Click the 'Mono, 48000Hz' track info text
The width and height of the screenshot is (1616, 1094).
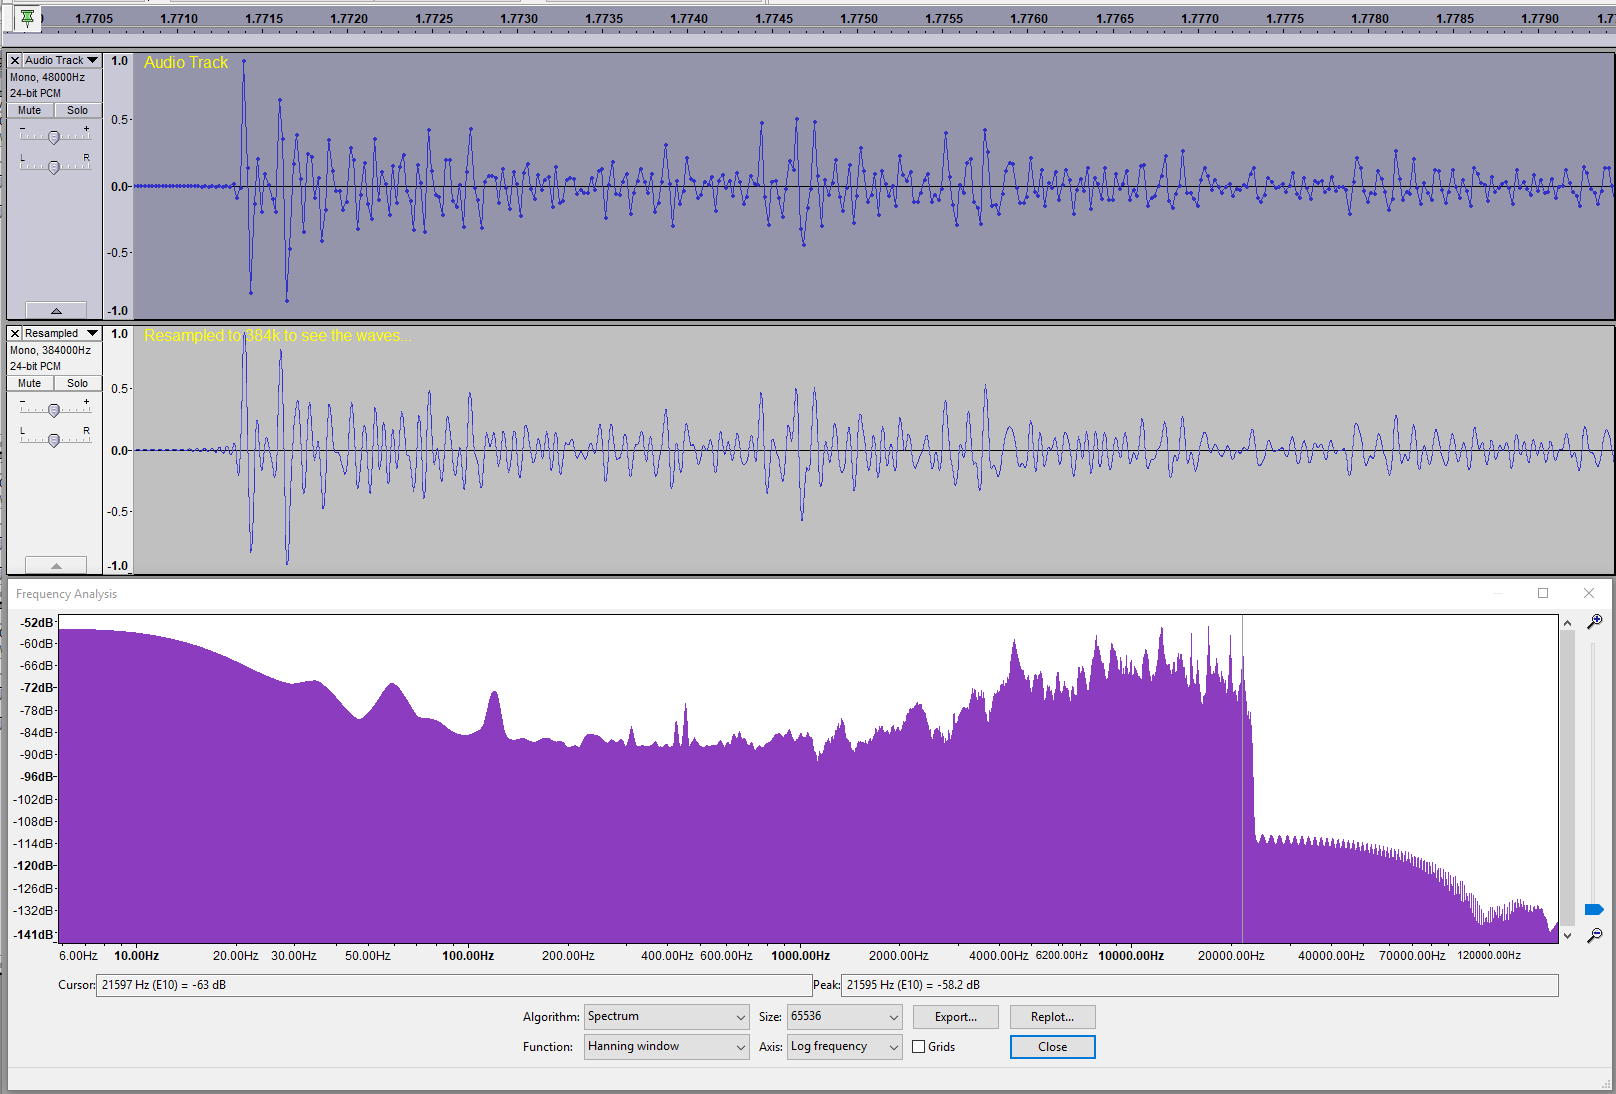47,77
